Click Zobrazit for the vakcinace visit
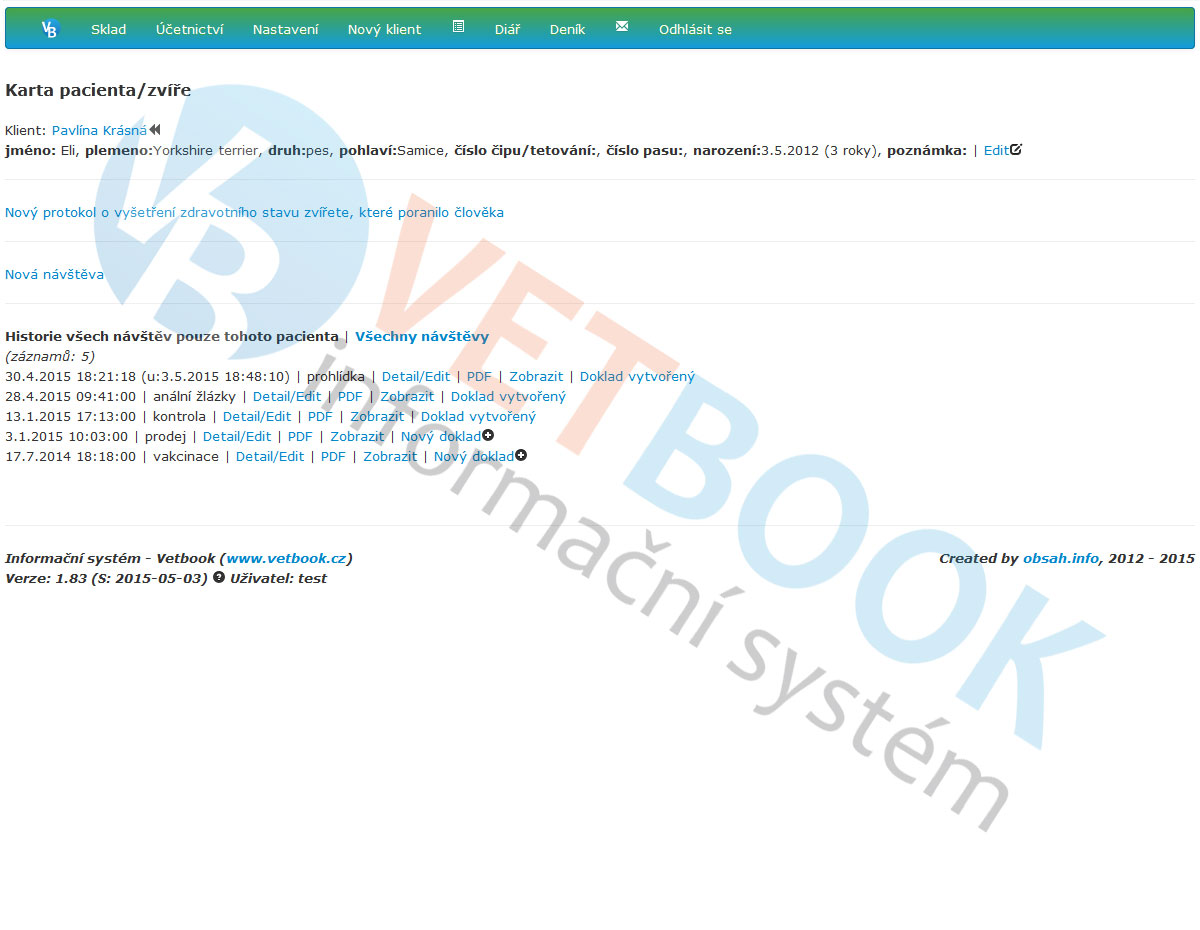Viewport: 1200px width, 930px height. 390,456
